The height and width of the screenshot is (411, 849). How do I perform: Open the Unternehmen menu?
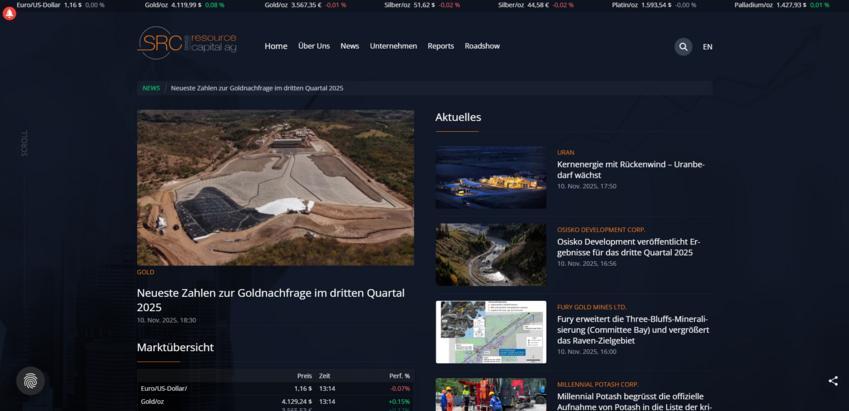click(x=393, y=46)
